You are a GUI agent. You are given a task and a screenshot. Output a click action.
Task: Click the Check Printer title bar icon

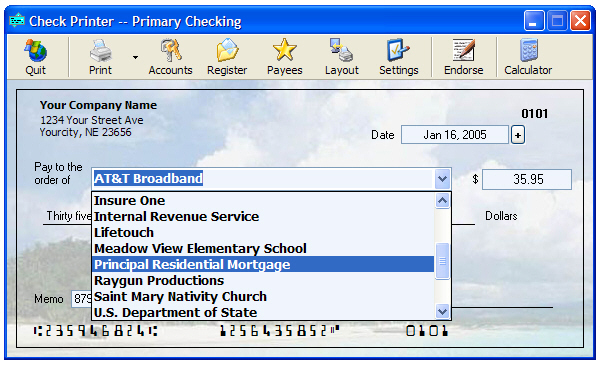point(17,21)
